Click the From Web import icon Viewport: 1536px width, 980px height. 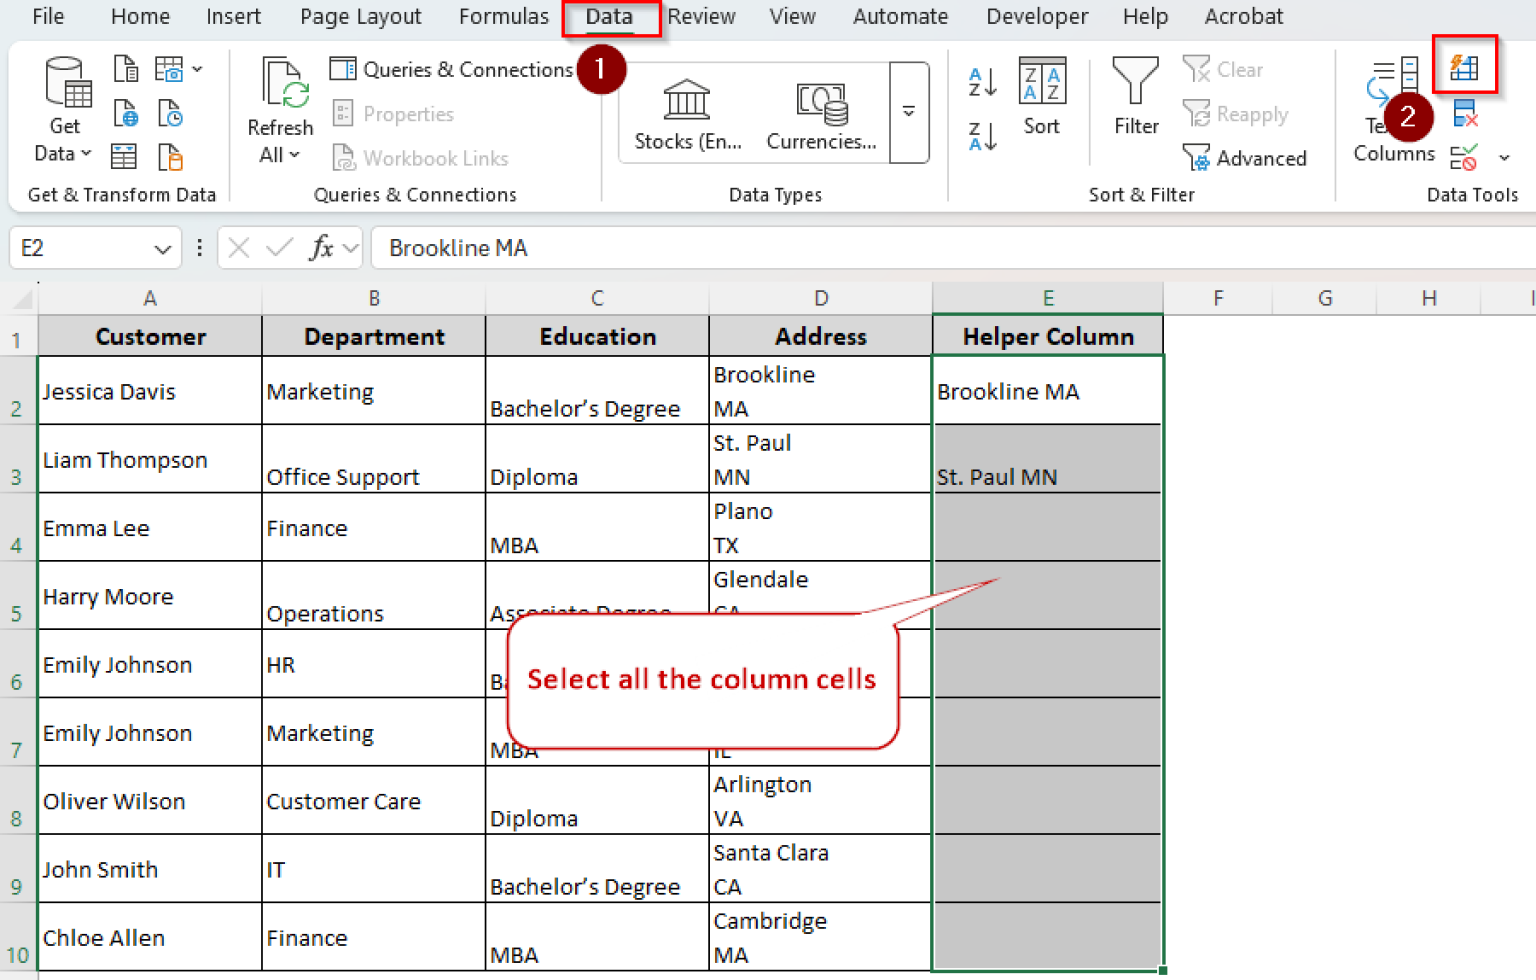(125, 113)
